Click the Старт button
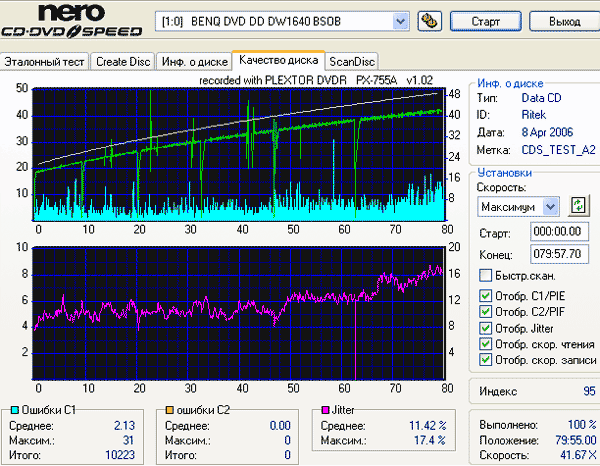 click(x=486, y=21)
